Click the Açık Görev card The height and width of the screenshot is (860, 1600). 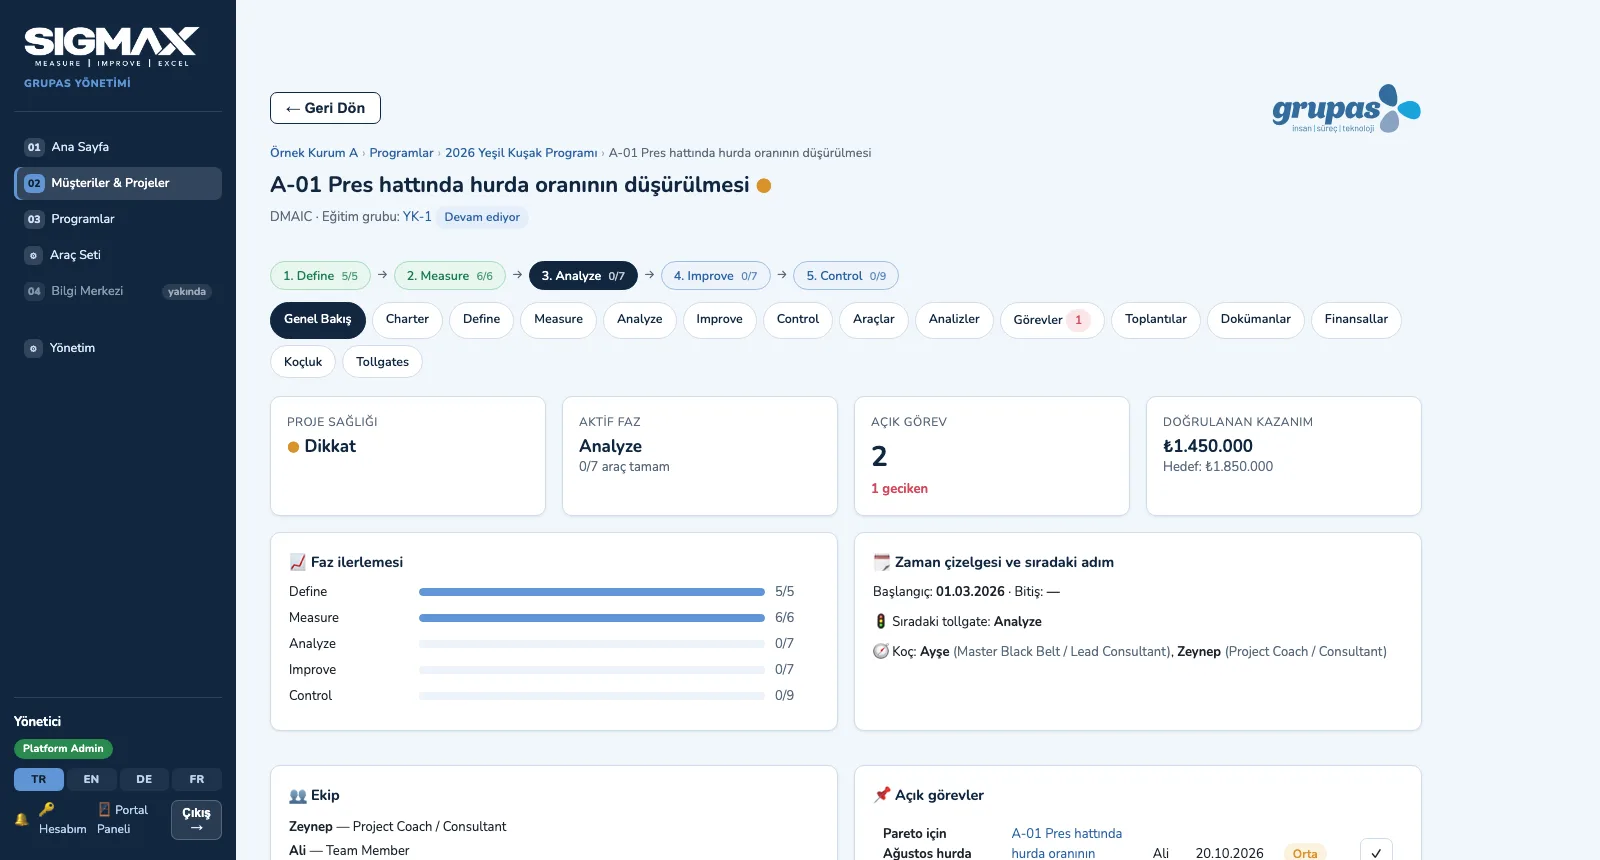(992, 456)
